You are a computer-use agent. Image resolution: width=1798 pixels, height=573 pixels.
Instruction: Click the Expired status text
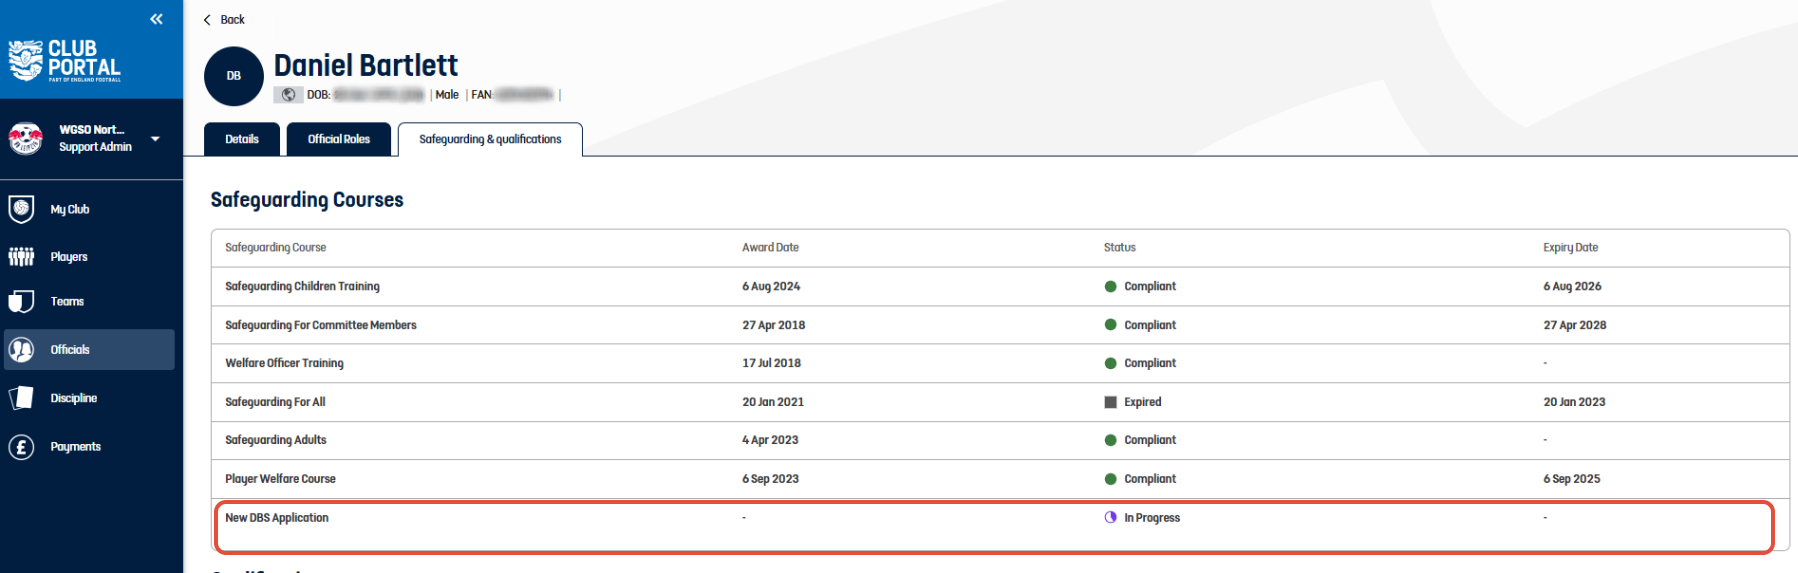(1142, 402)
